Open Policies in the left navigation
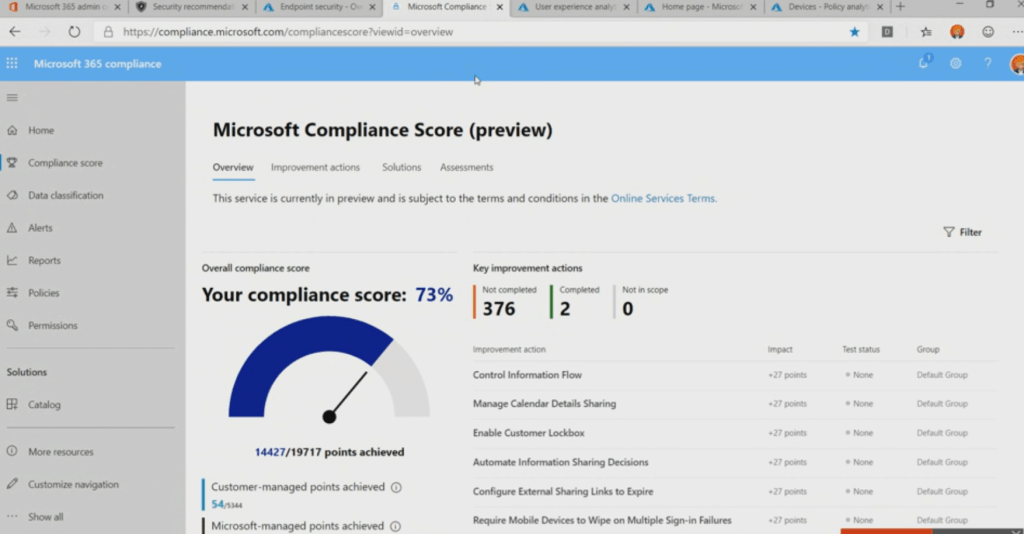 [x=44, y=292]
